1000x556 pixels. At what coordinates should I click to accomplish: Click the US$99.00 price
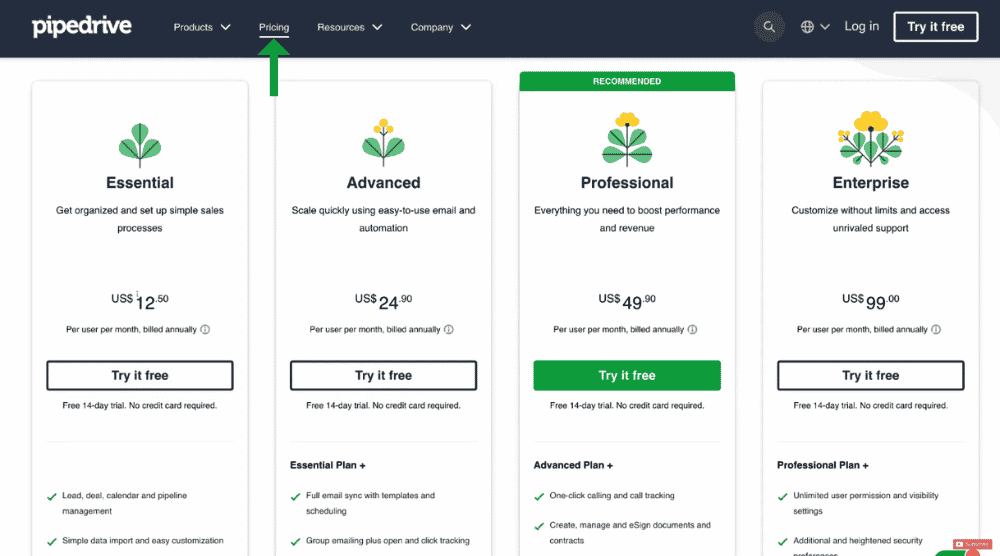(x=871, y=301)
